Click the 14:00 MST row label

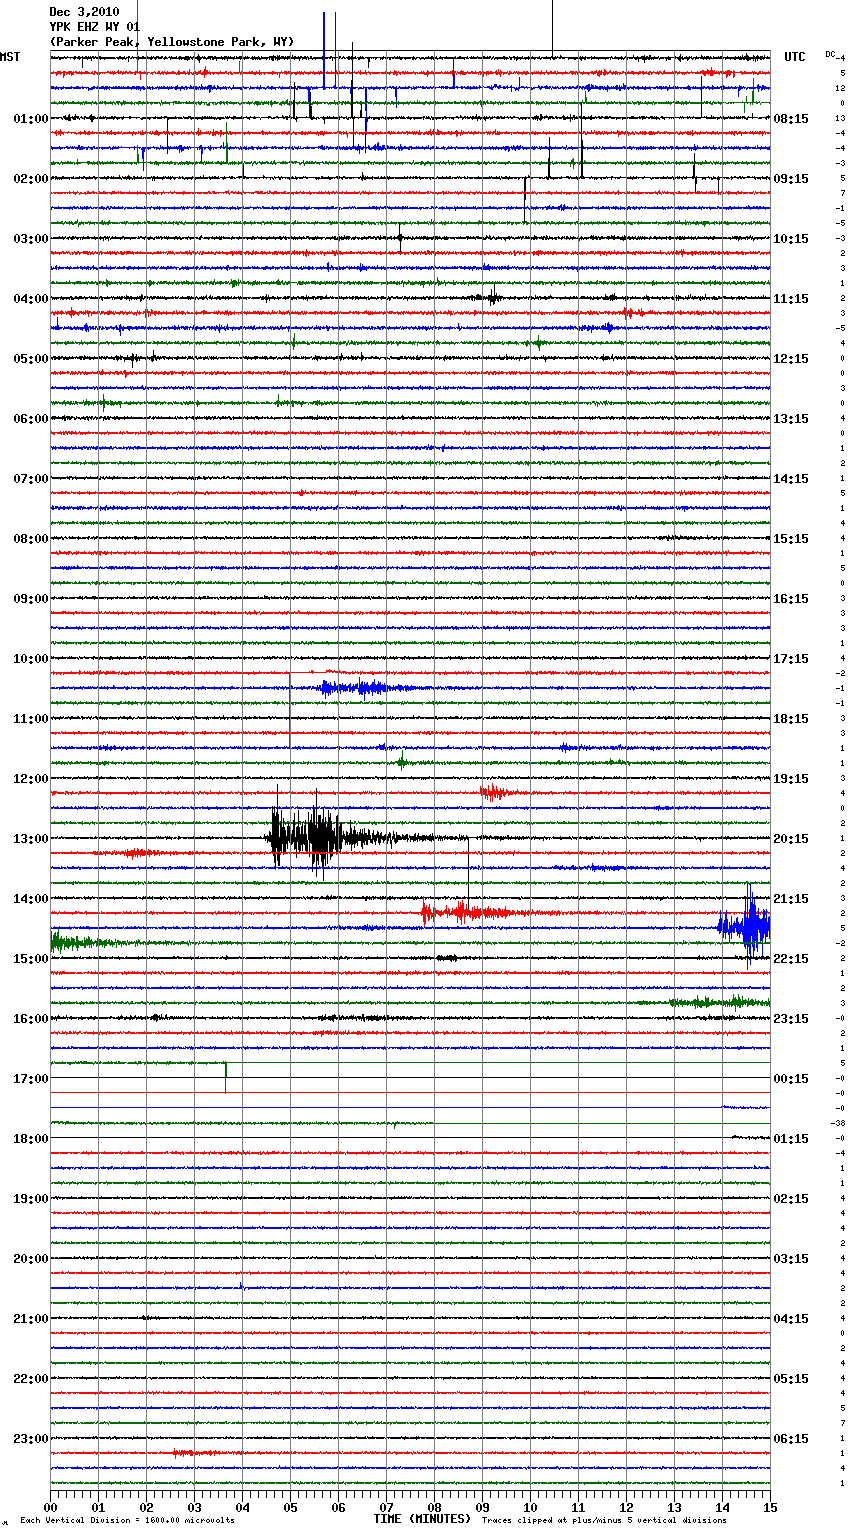31,899
